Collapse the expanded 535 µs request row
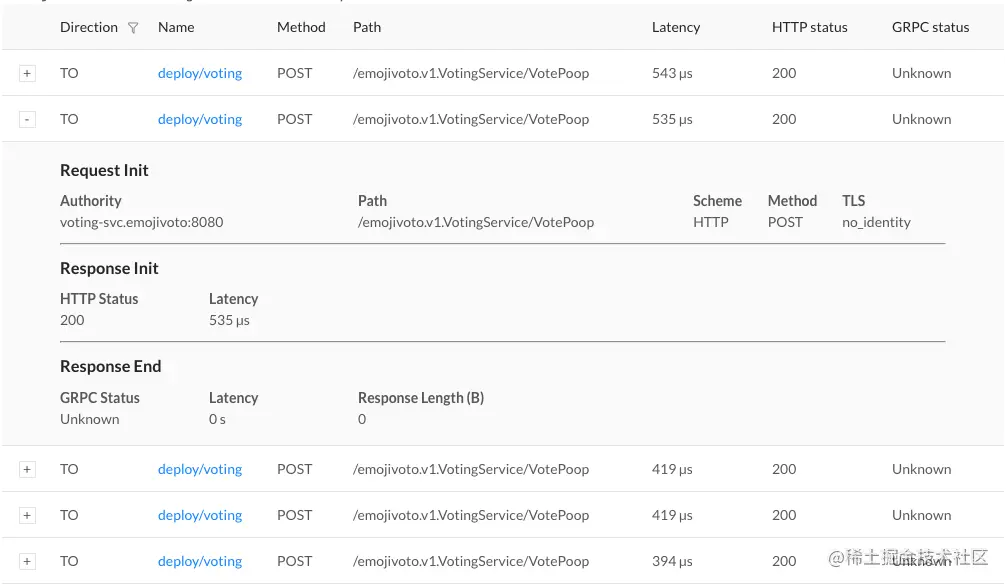The image size is (1007, 586). pyautogui.click(x=27, y=119)
